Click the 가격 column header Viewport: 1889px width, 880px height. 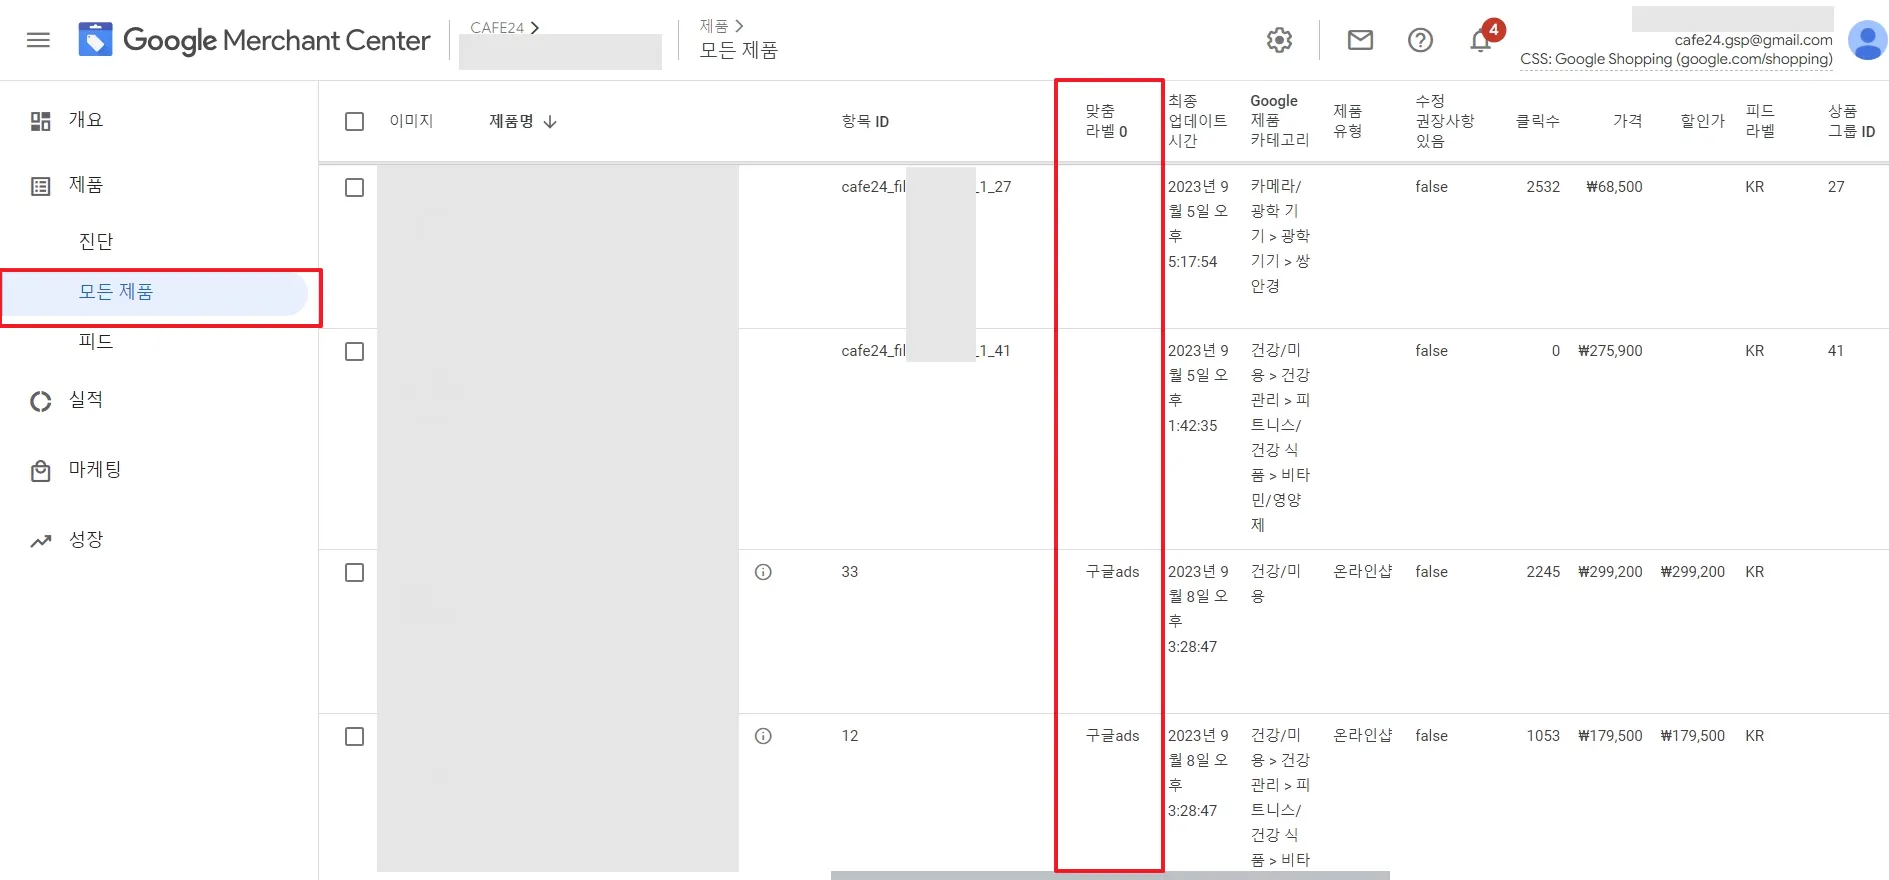point(1627,121)
